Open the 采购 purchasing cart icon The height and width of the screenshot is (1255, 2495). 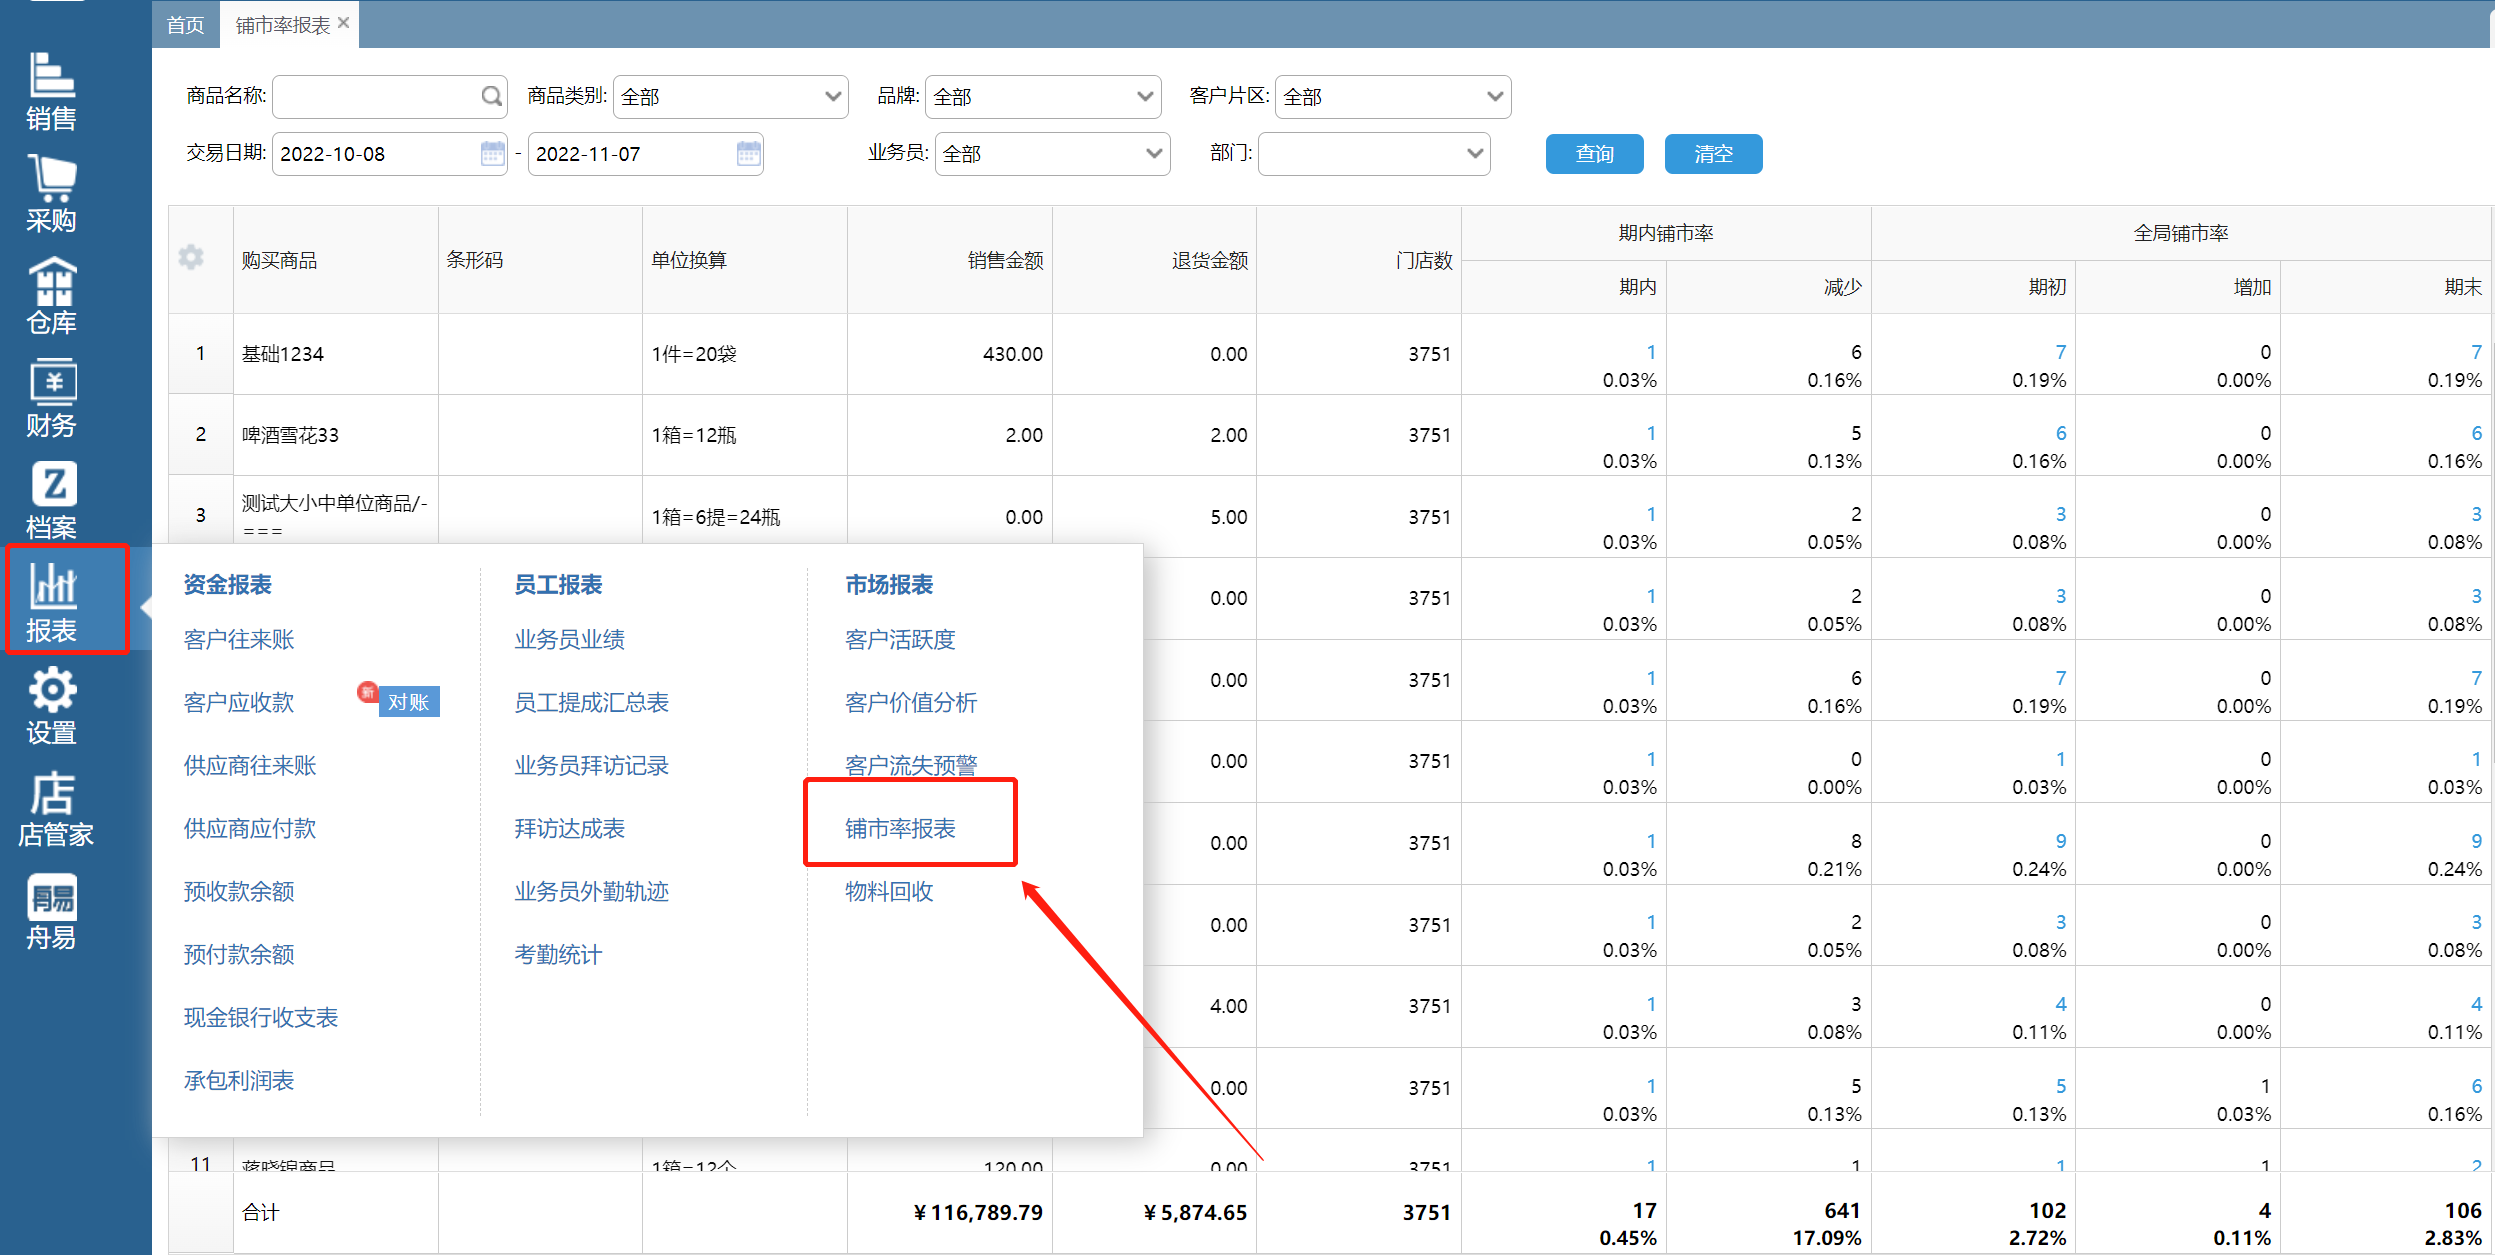(51, 194)
